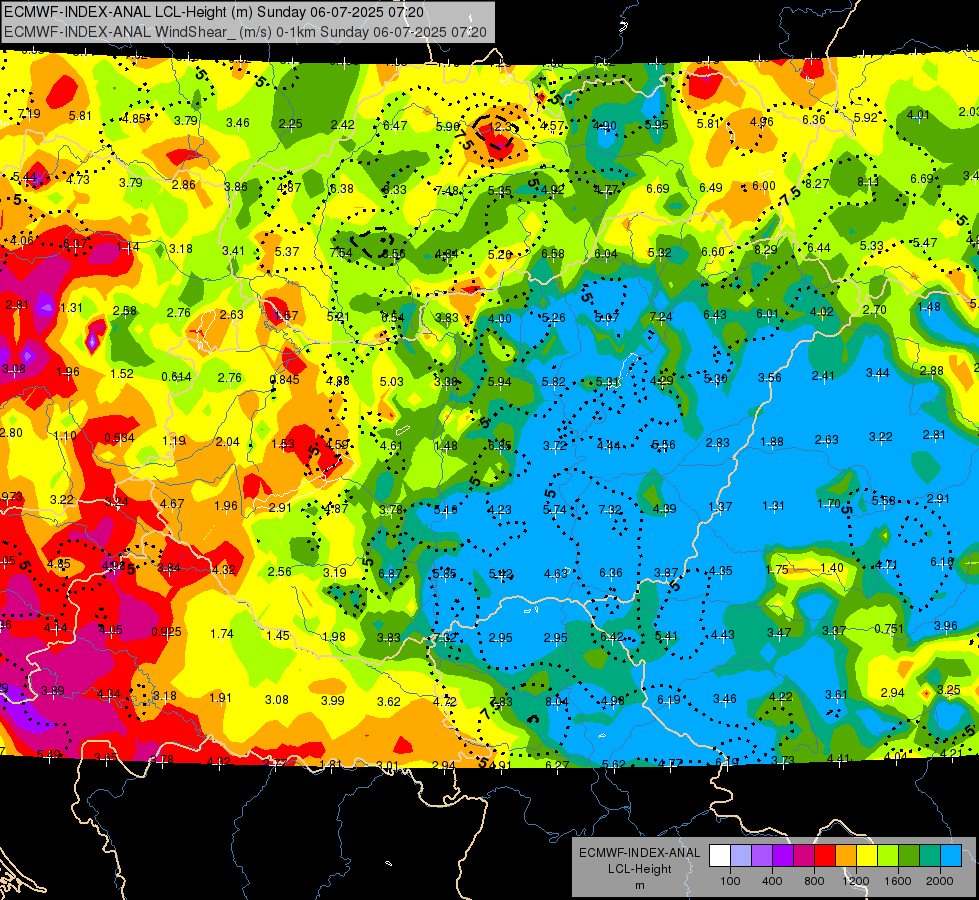This screenshot has height=900, width=979.
Task: Click the lime green legend swatch
Action: (888, 855)
